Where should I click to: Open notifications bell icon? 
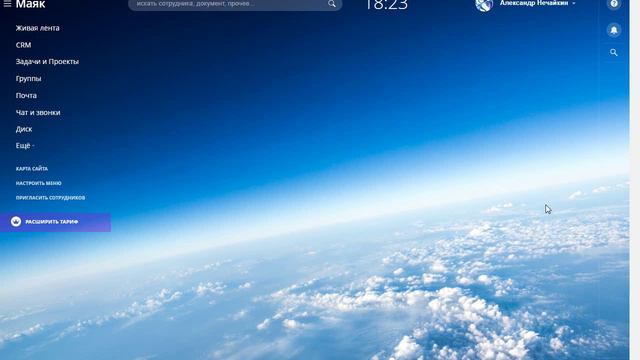pyautogui.click(x=614, y=30)
